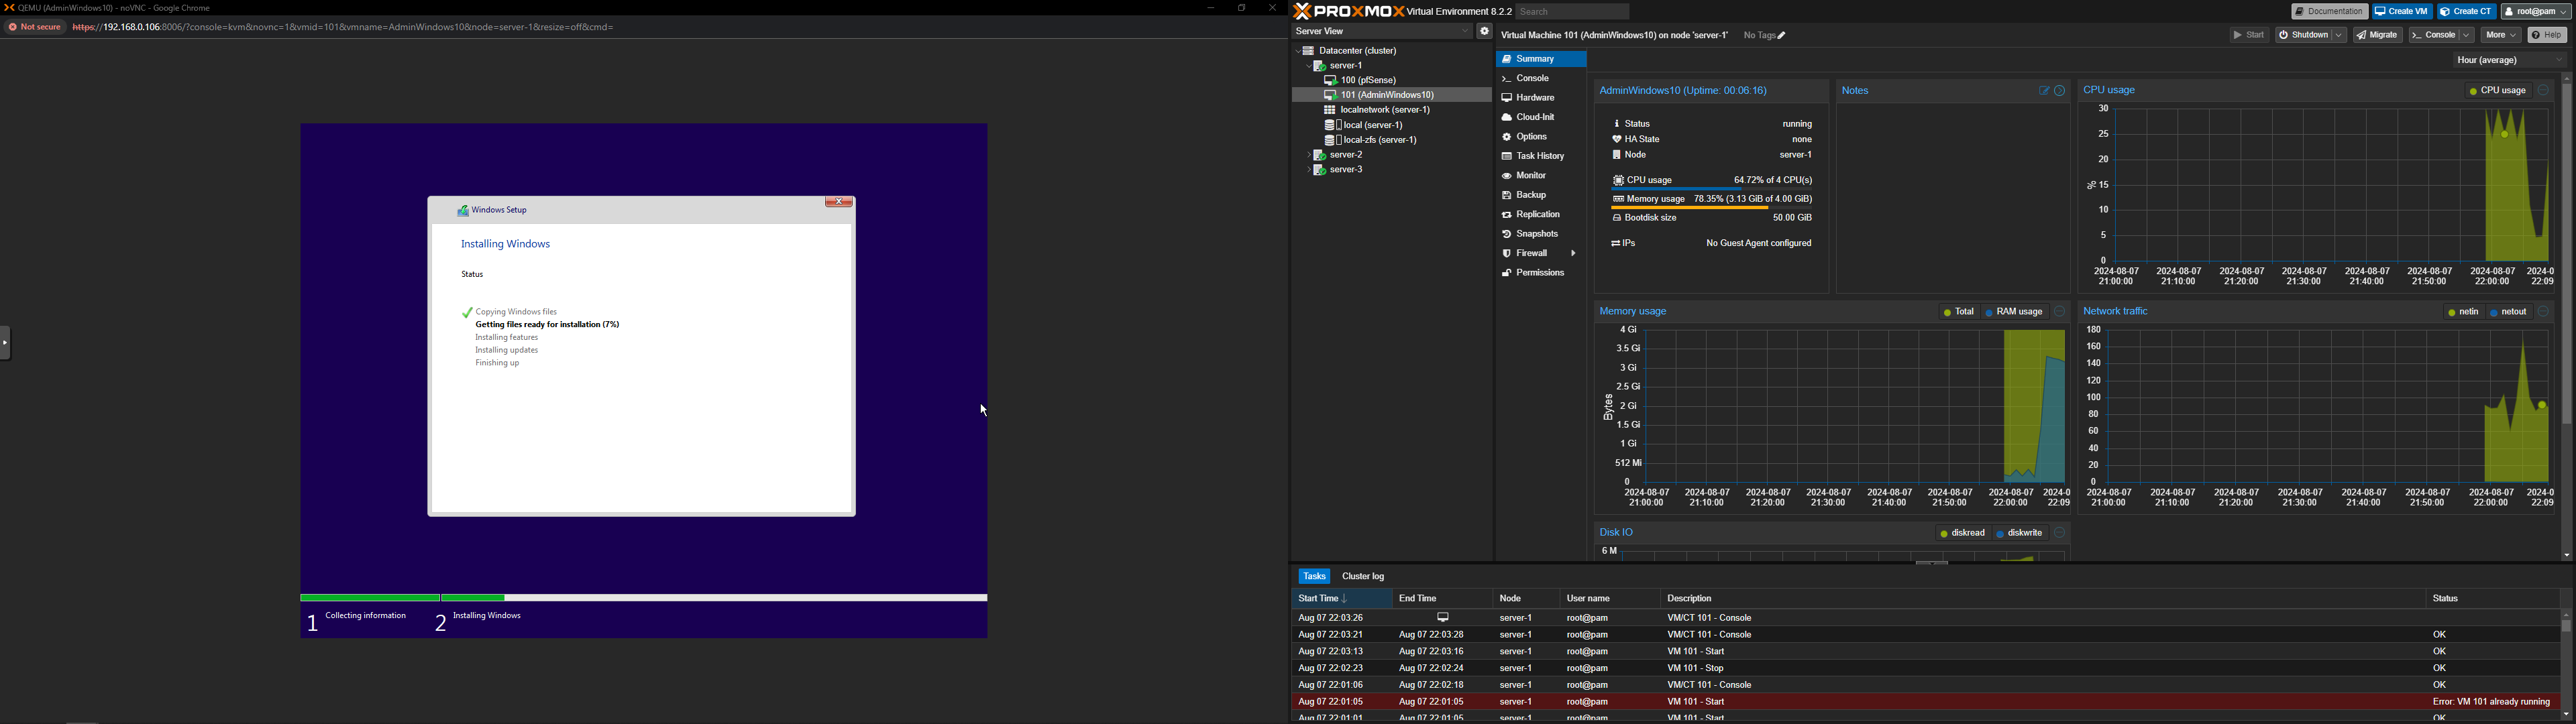Open the VM Console tab
This screenshot has height=724, width=2576.
click(x=1541, y=79)
